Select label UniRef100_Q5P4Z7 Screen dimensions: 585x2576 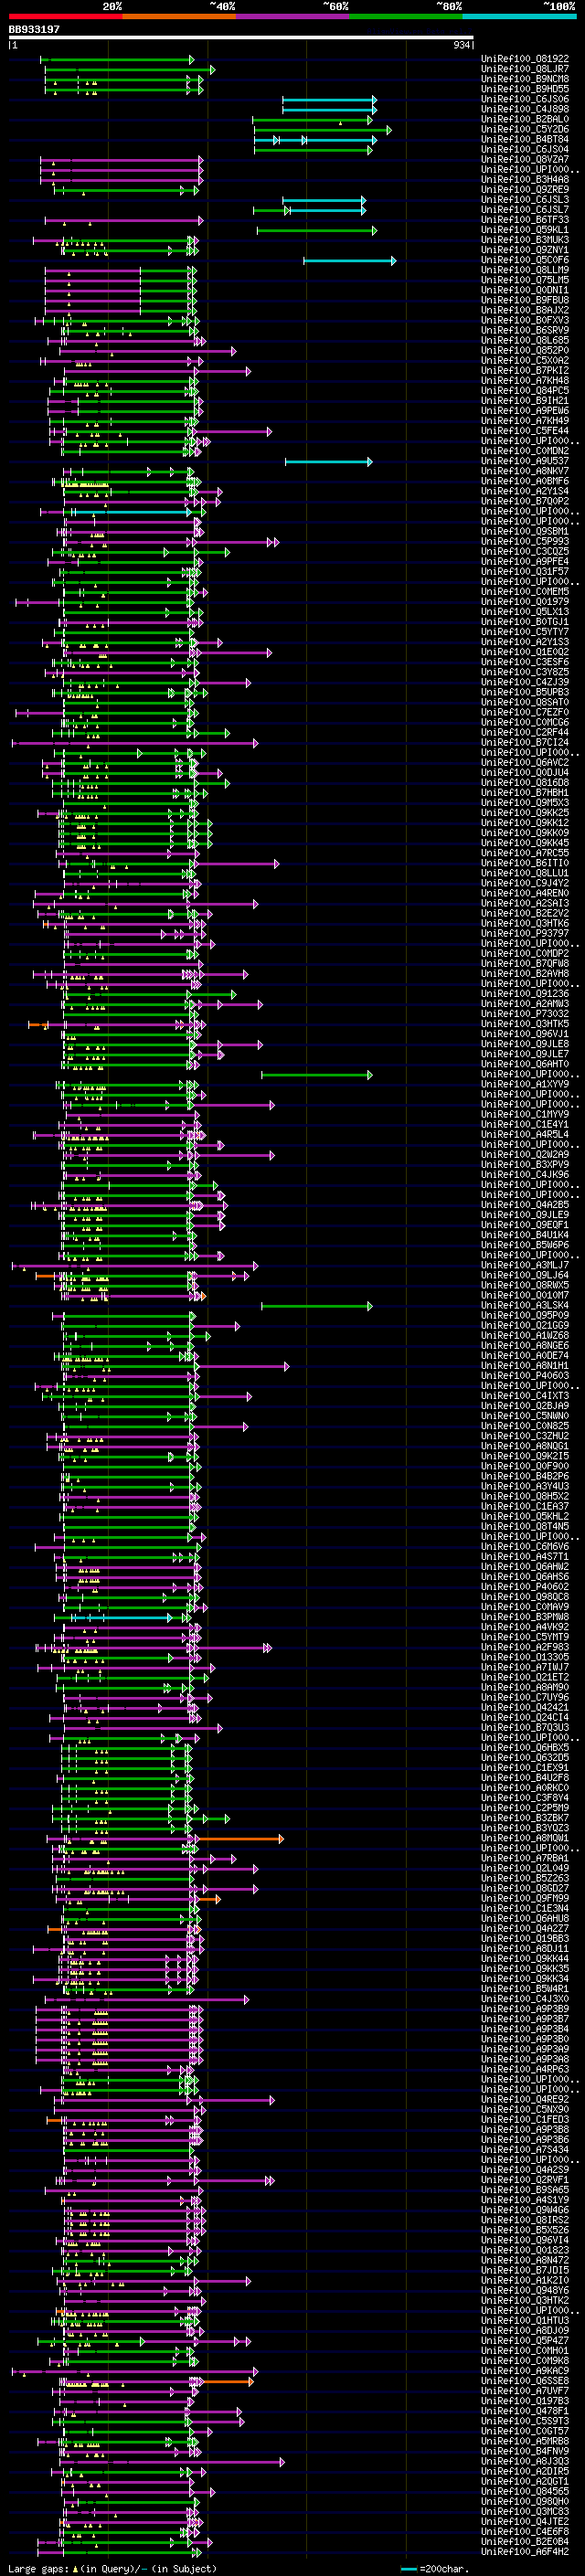coord(525,2340)
